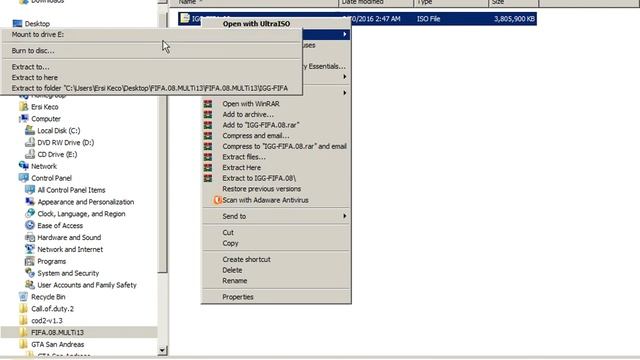Select the 3,805,900 KB size cell
Image resolution: width=640 pixels, height=360 pixels.
tap(513, 19)
